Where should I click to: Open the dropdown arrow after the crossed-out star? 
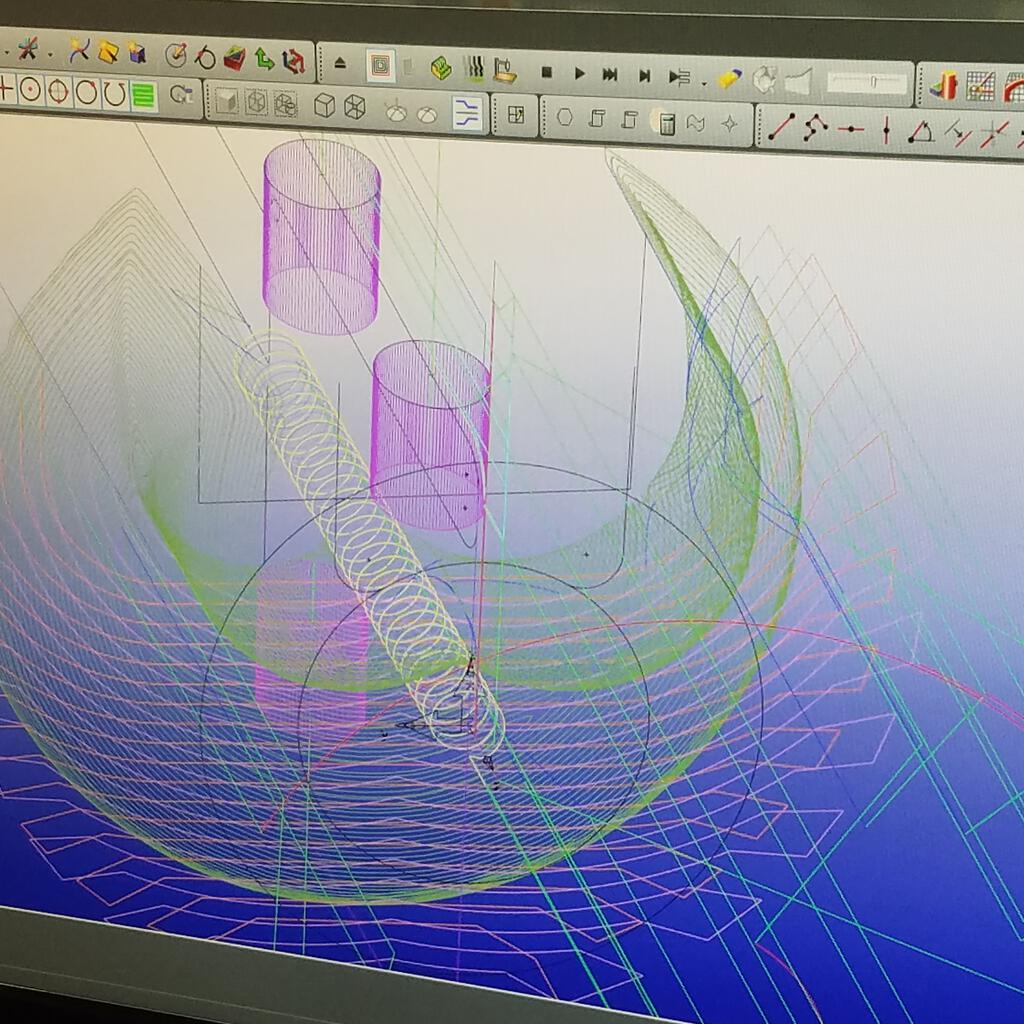point(50,54)
